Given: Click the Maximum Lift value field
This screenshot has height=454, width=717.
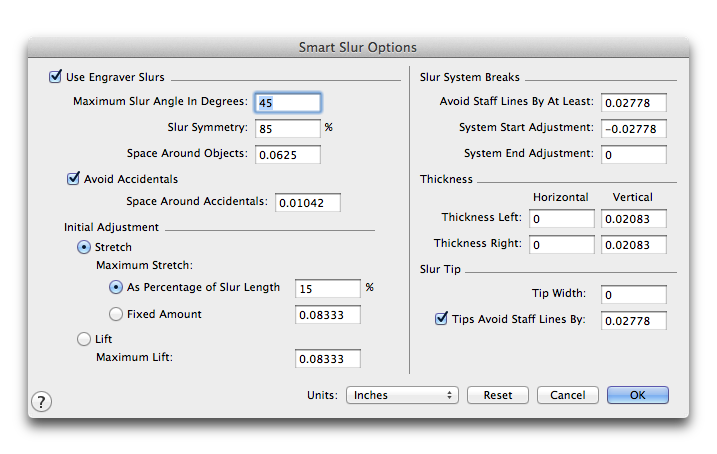Looking at the screenshot, I should (328, 358).
